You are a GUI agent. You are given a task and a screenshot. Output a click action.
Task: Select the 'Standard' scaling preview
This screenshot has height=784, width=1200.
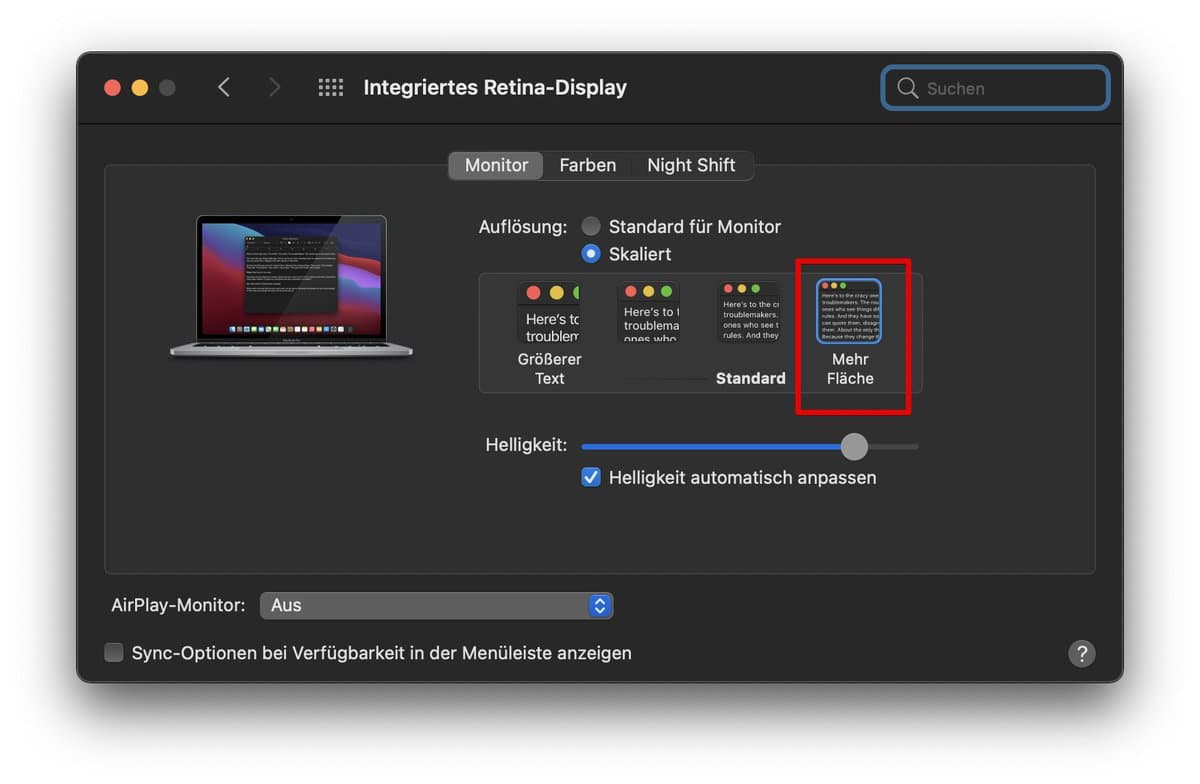tap(749, 313)
